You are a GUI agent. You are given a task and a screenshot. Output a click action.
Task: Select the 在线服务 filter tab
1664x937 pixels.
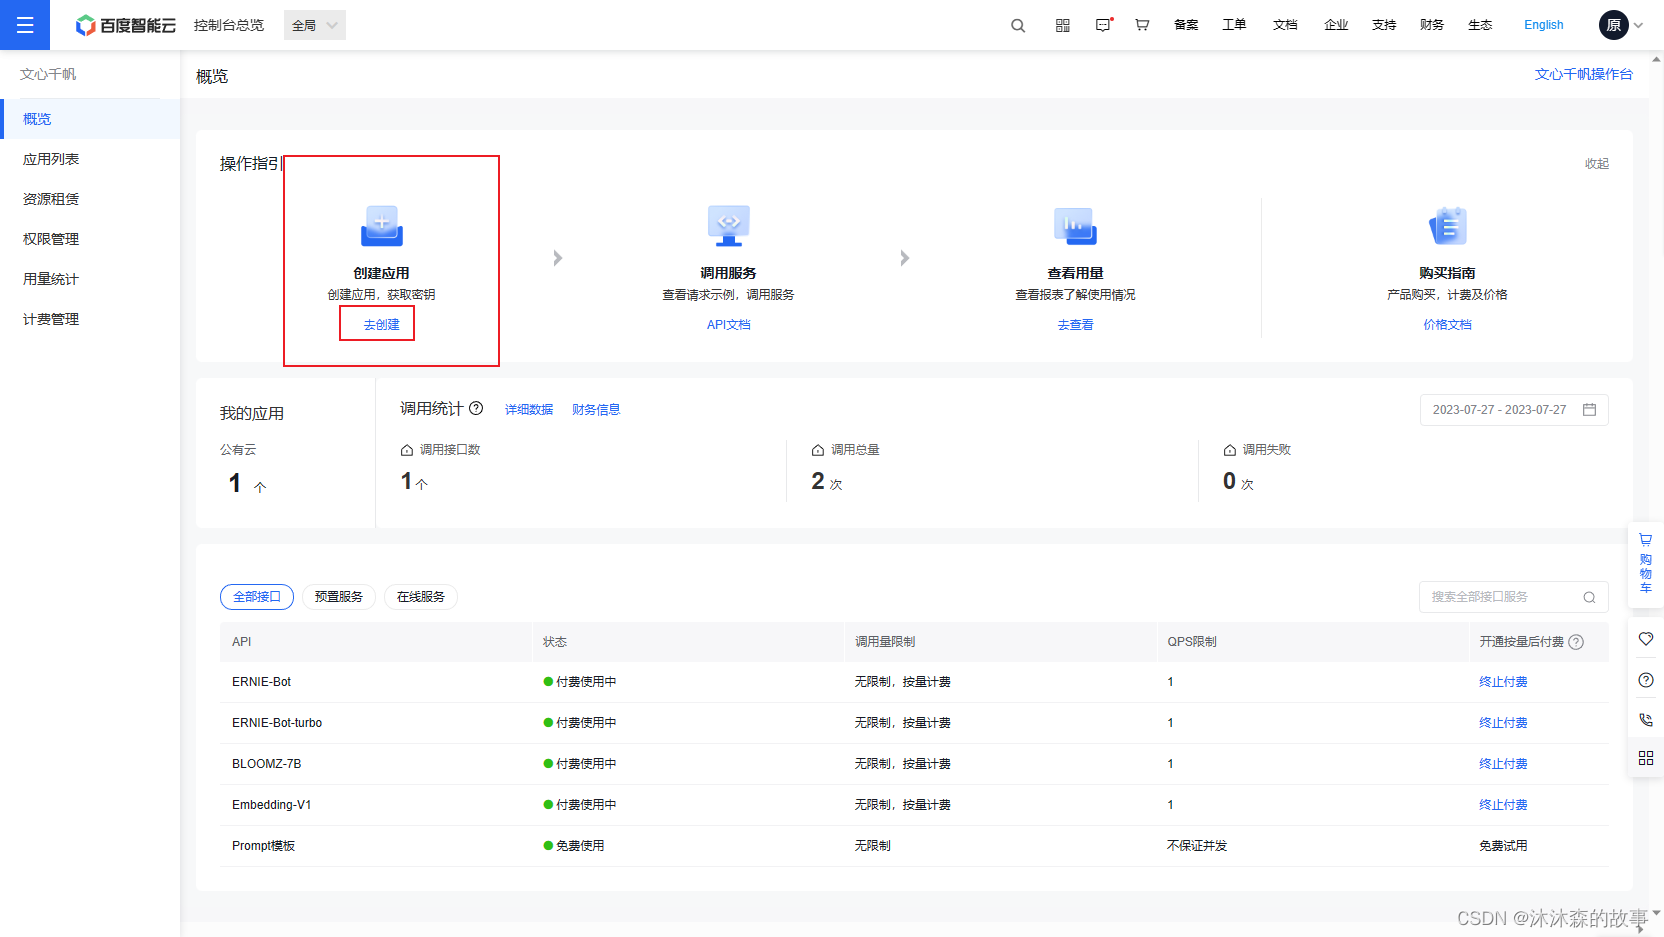(x=421, y=597)
